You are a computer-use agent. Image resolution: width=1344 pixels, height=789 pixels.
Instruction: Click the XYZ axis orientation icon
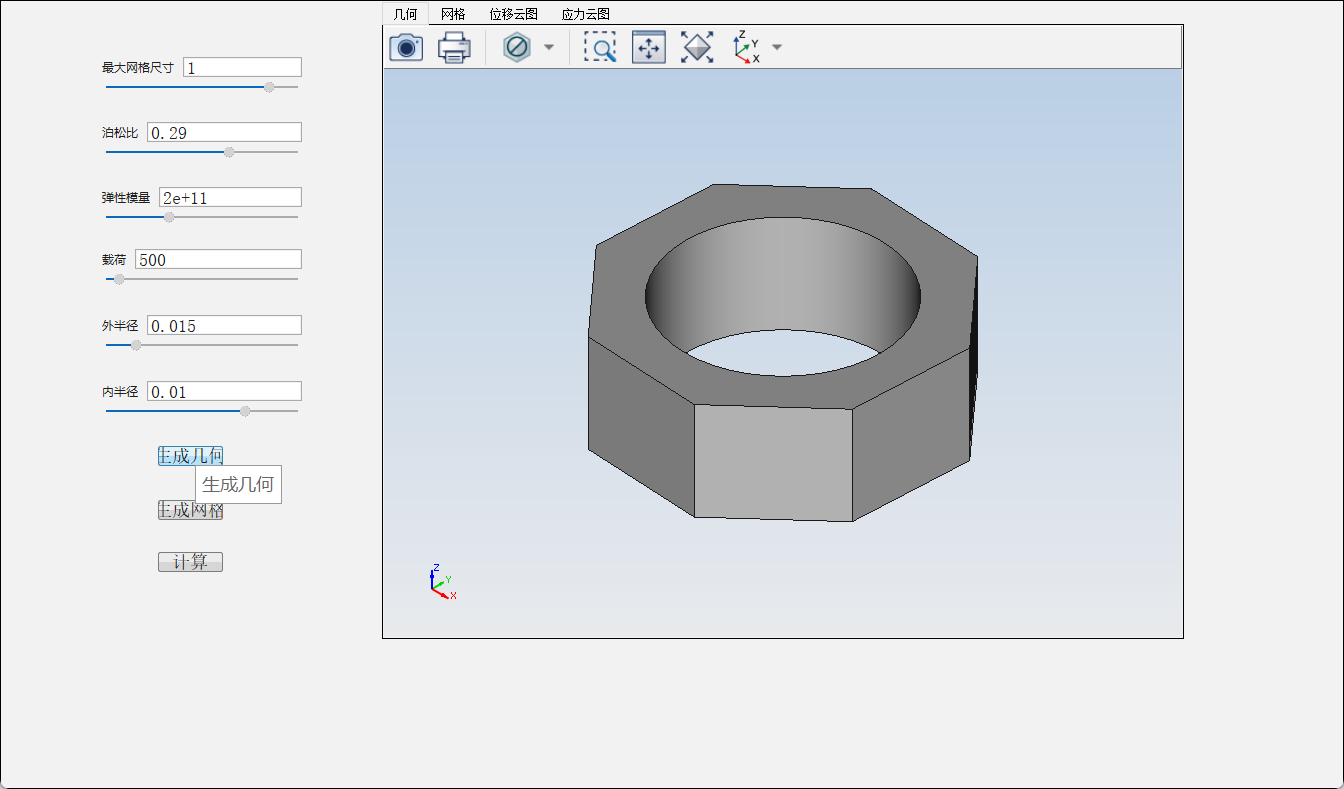pos(746,47)
